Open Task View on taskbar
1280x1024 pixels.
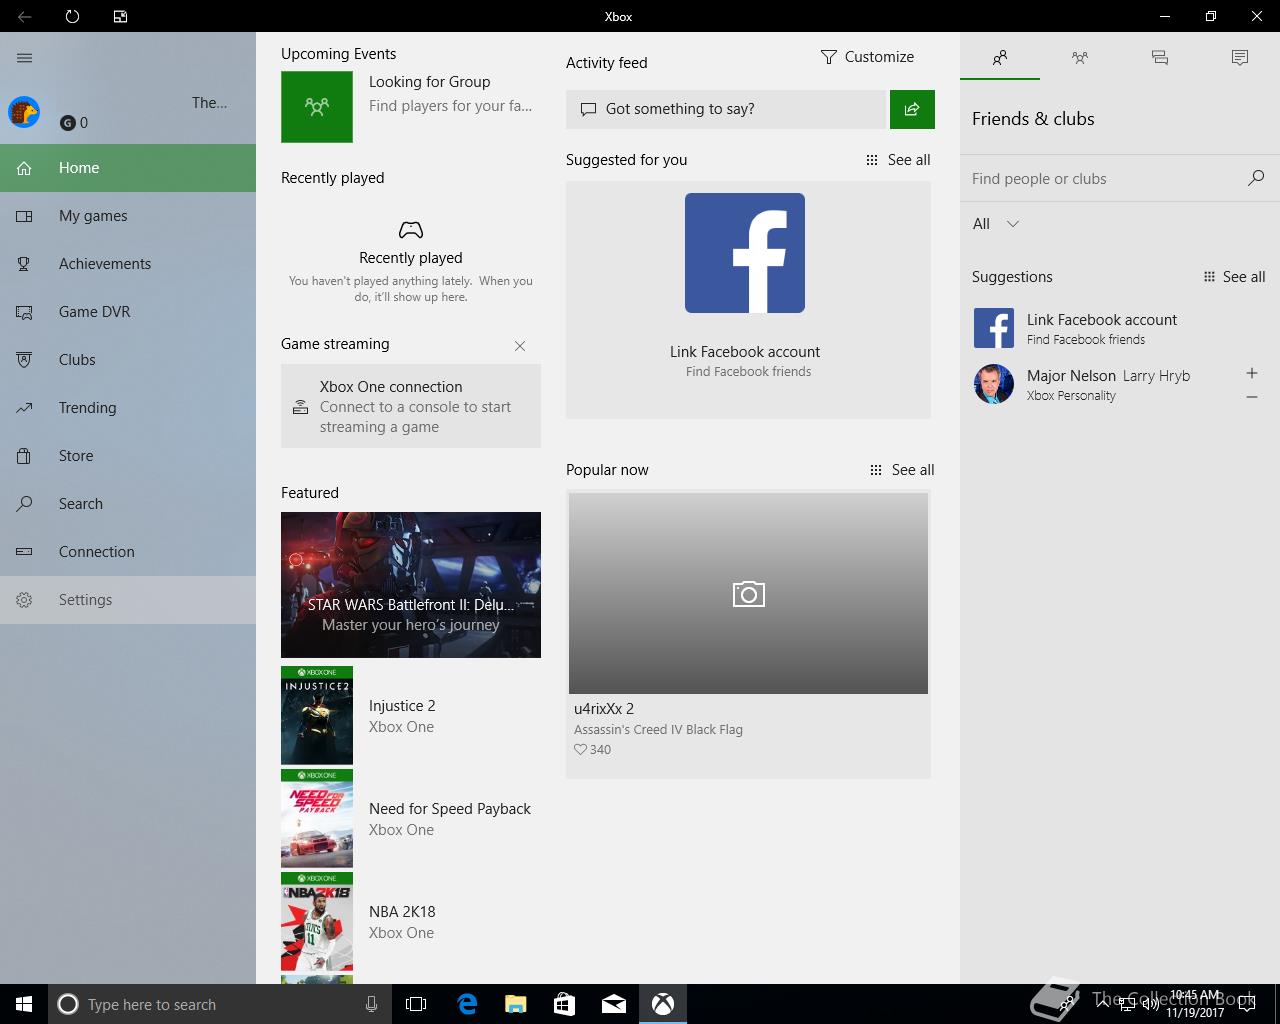click(x=416, y=1004)
